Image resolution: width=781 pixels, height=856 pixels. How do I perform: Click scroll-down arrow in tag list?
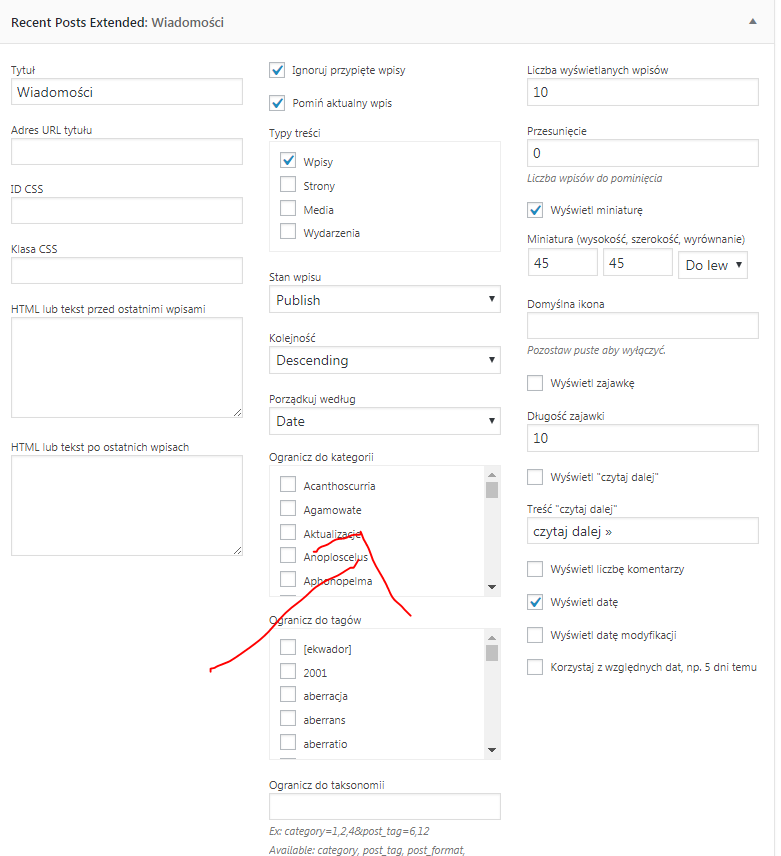tap(492, 750)
